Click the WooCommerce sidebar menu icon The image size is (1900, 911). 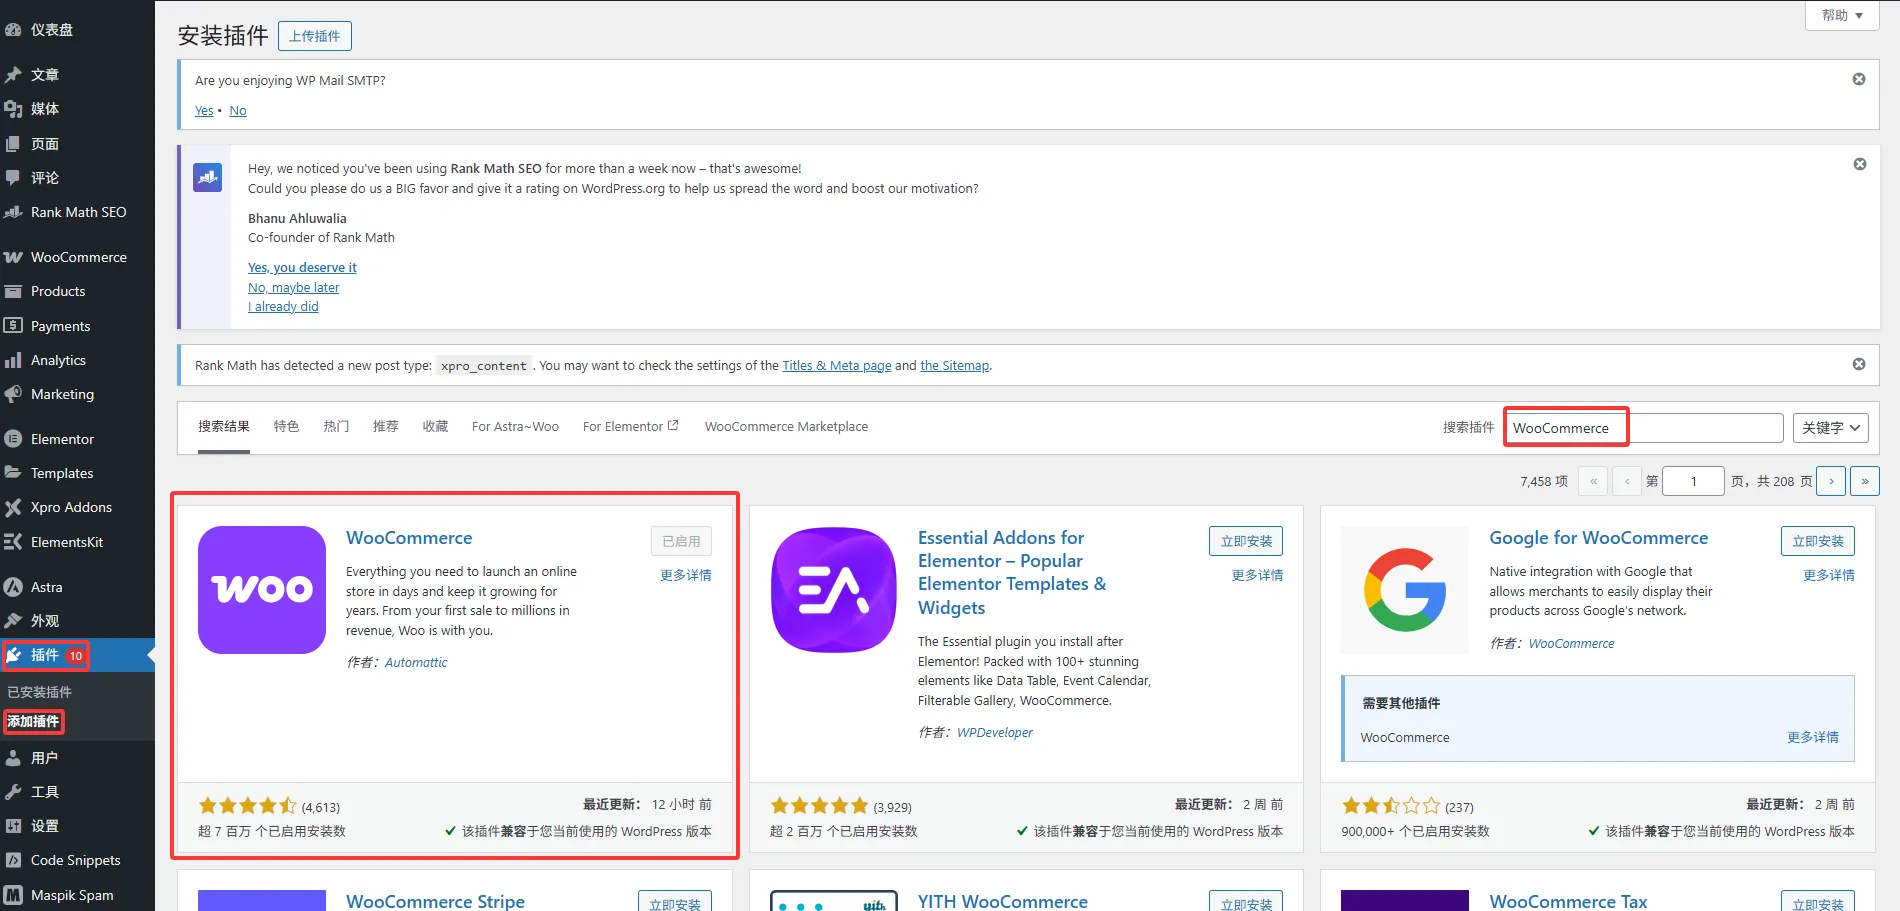(13, 257)
